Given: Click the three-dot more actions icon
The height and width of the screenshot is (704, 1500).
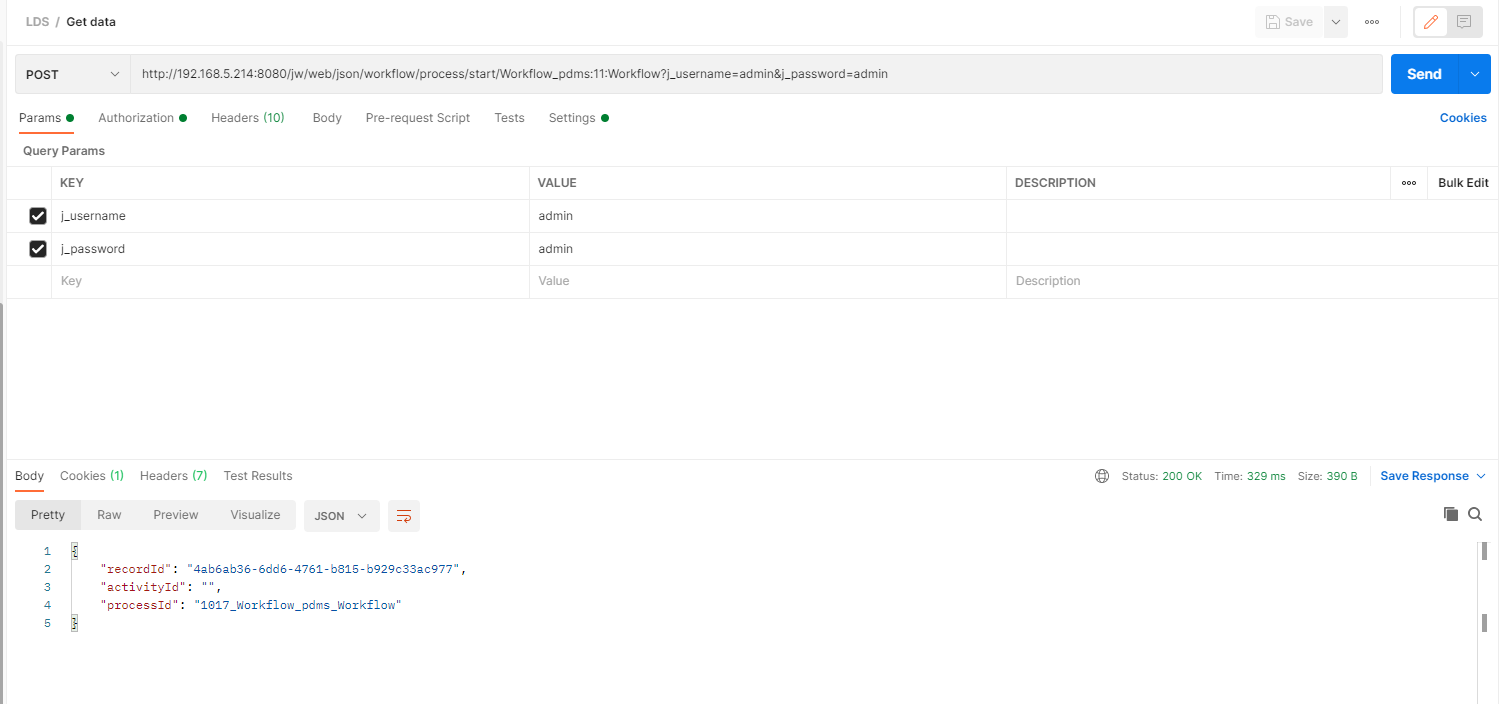Looking at the screenshot, I should tap(1372, 22).
